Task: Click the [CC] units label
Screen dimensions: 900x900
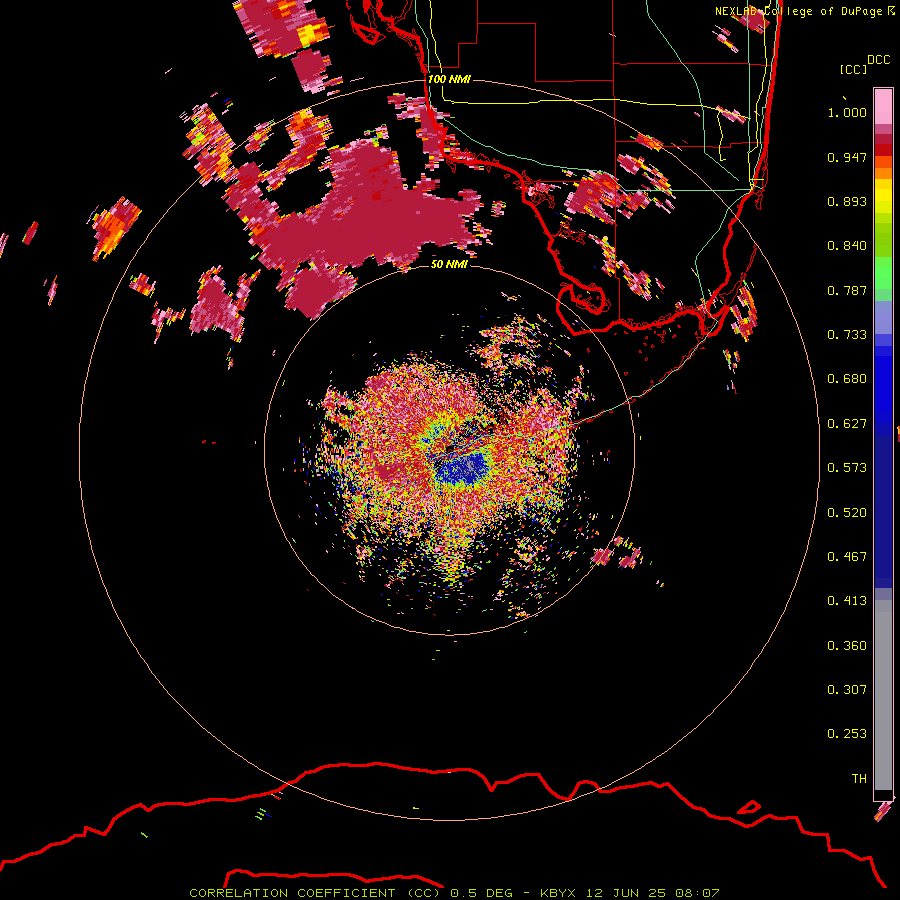Action: coord(853,69)
